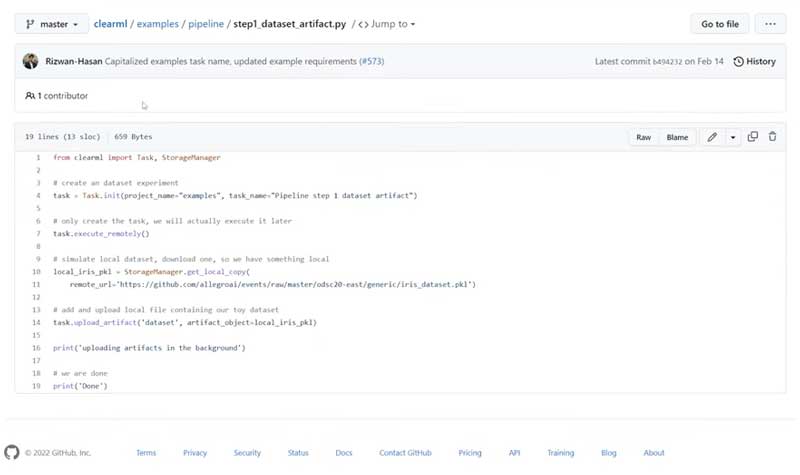Image resolution: width=800 pixels, height=475 pixels.
Task: Select line number 4
Action: click(x=38, y=196)
